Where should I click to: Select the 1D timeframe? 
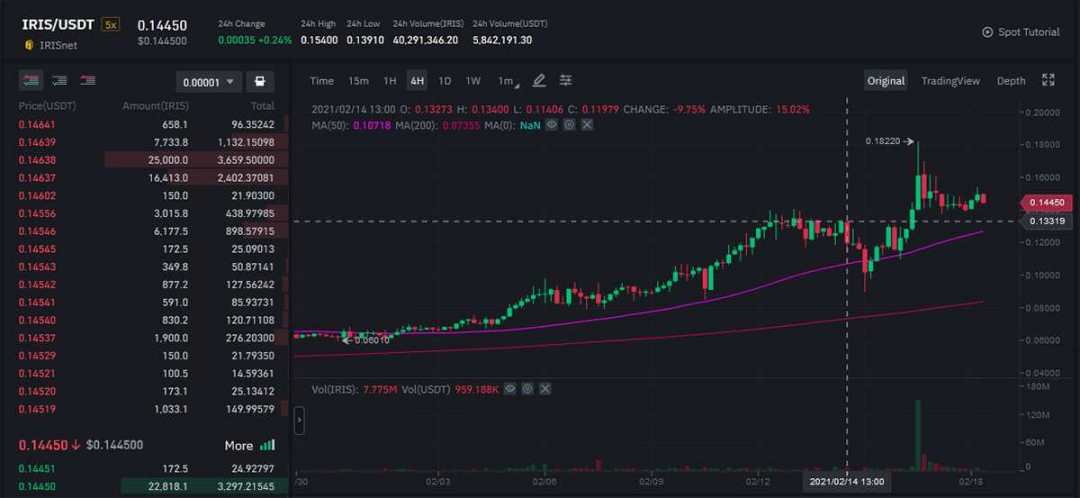[x=445, y=81]
